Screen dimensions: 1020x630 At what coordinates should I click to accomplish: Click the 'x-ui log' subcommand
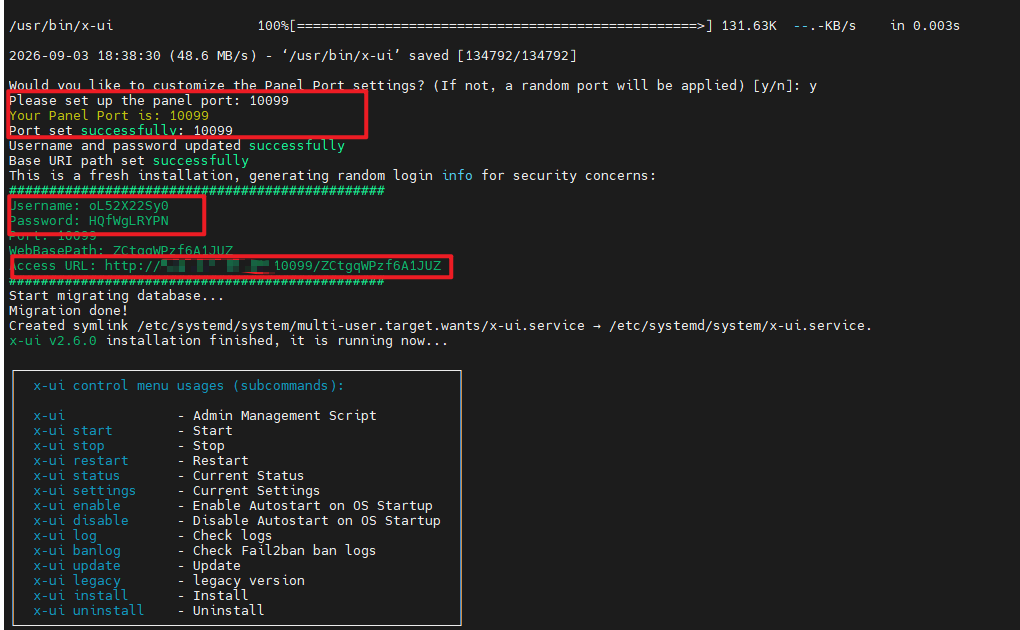65,536
